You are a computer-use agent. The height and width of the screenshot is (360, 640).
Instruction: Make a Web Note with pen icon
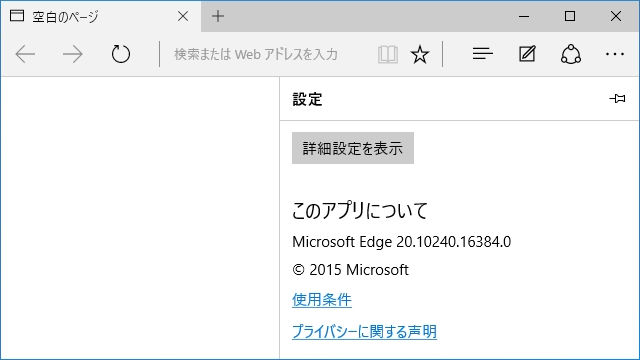pos(527,54)
